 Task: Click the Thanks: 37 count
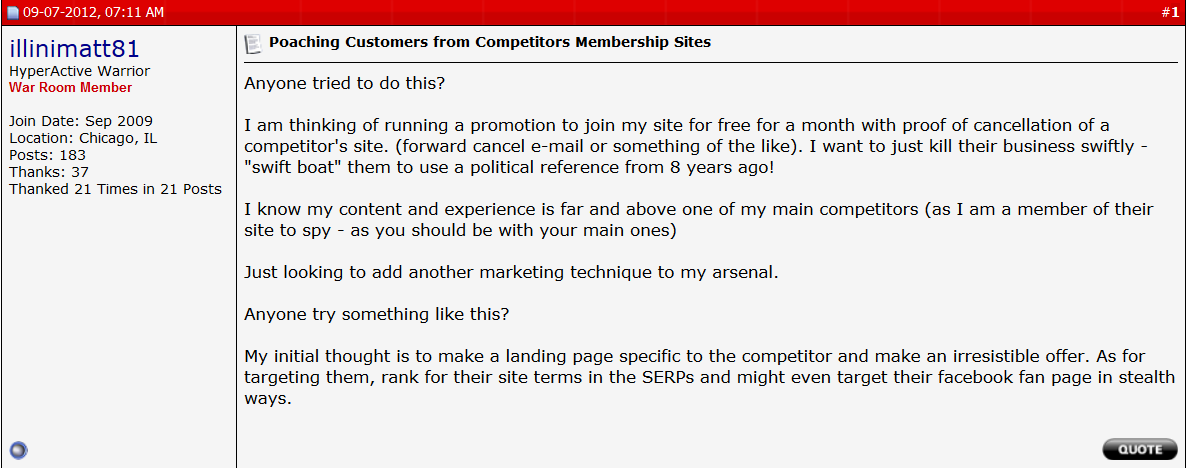pos(50,172)
